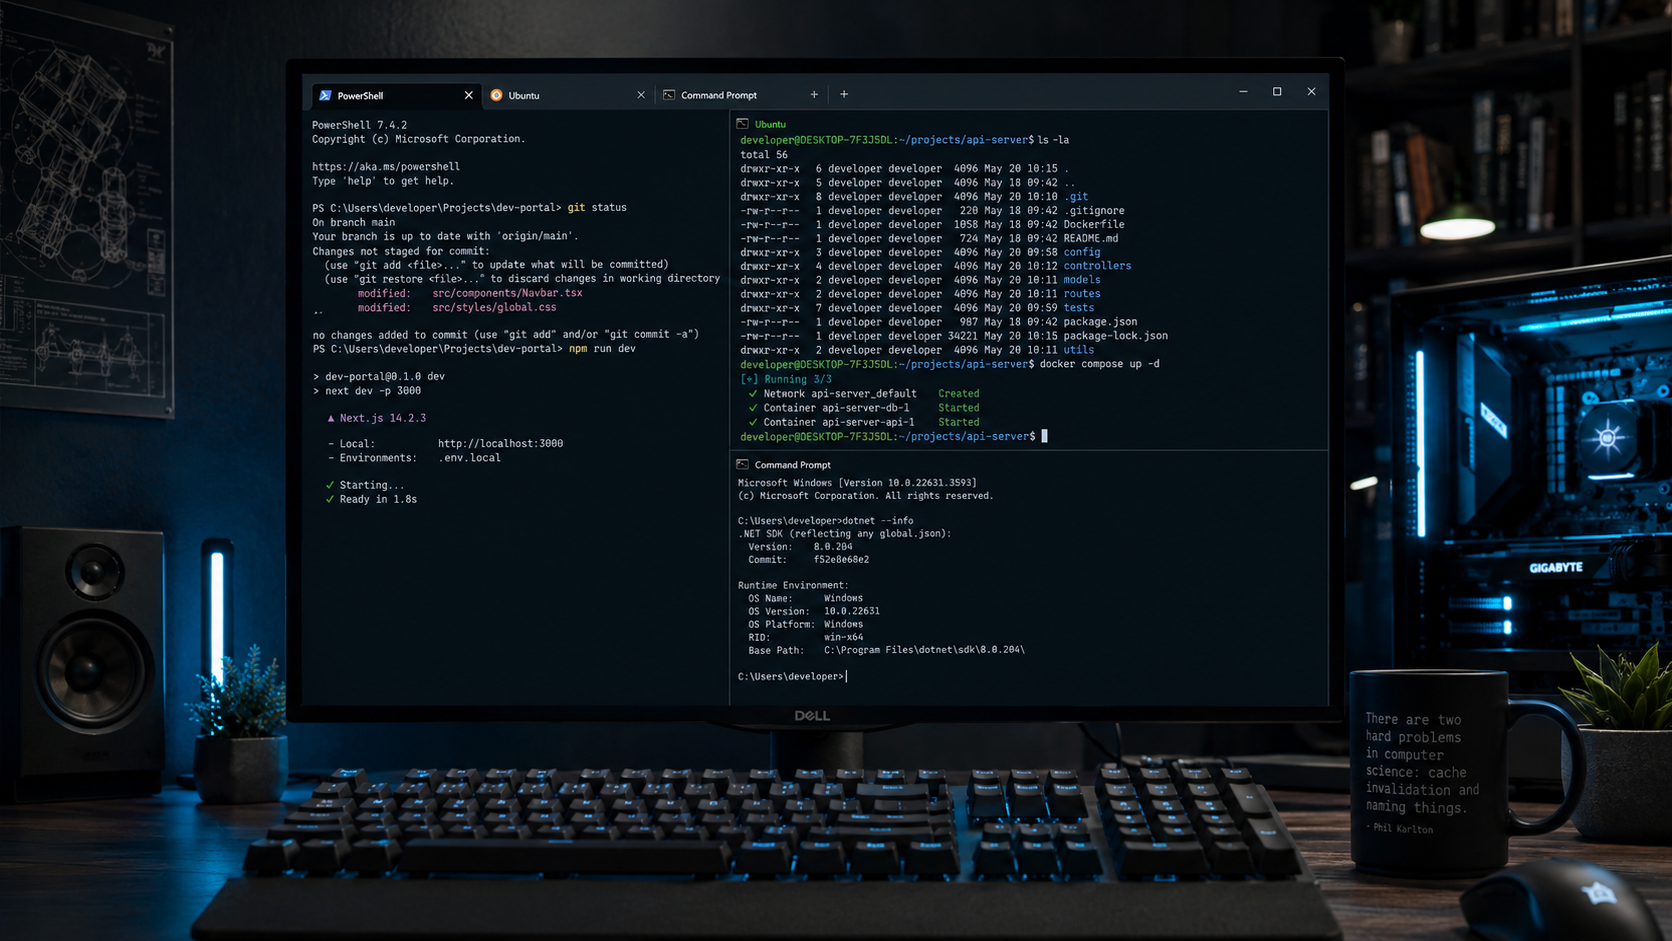Image resolution: width=1672 pixels, height=941 pixels.
Task: Click the PowerShell icon on the first tab
Action: pyautogui.click(x=325, y=95)
